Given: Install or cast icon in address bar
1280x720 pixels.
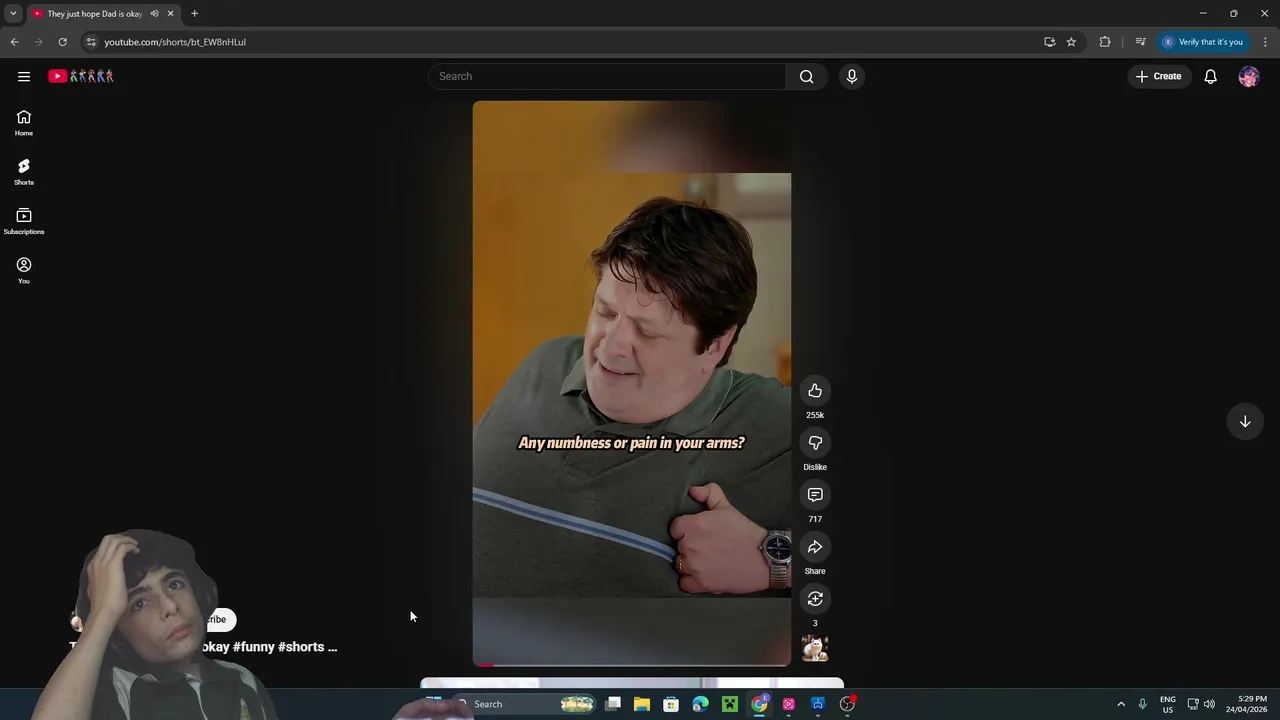Looking at the screenshot, I should pyautogui.click(x=1049, y=42).
